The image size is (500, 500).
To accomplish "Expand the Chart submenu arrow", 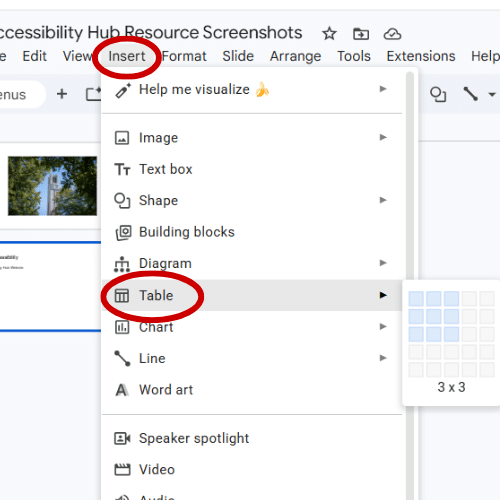I will pos(383,326).
